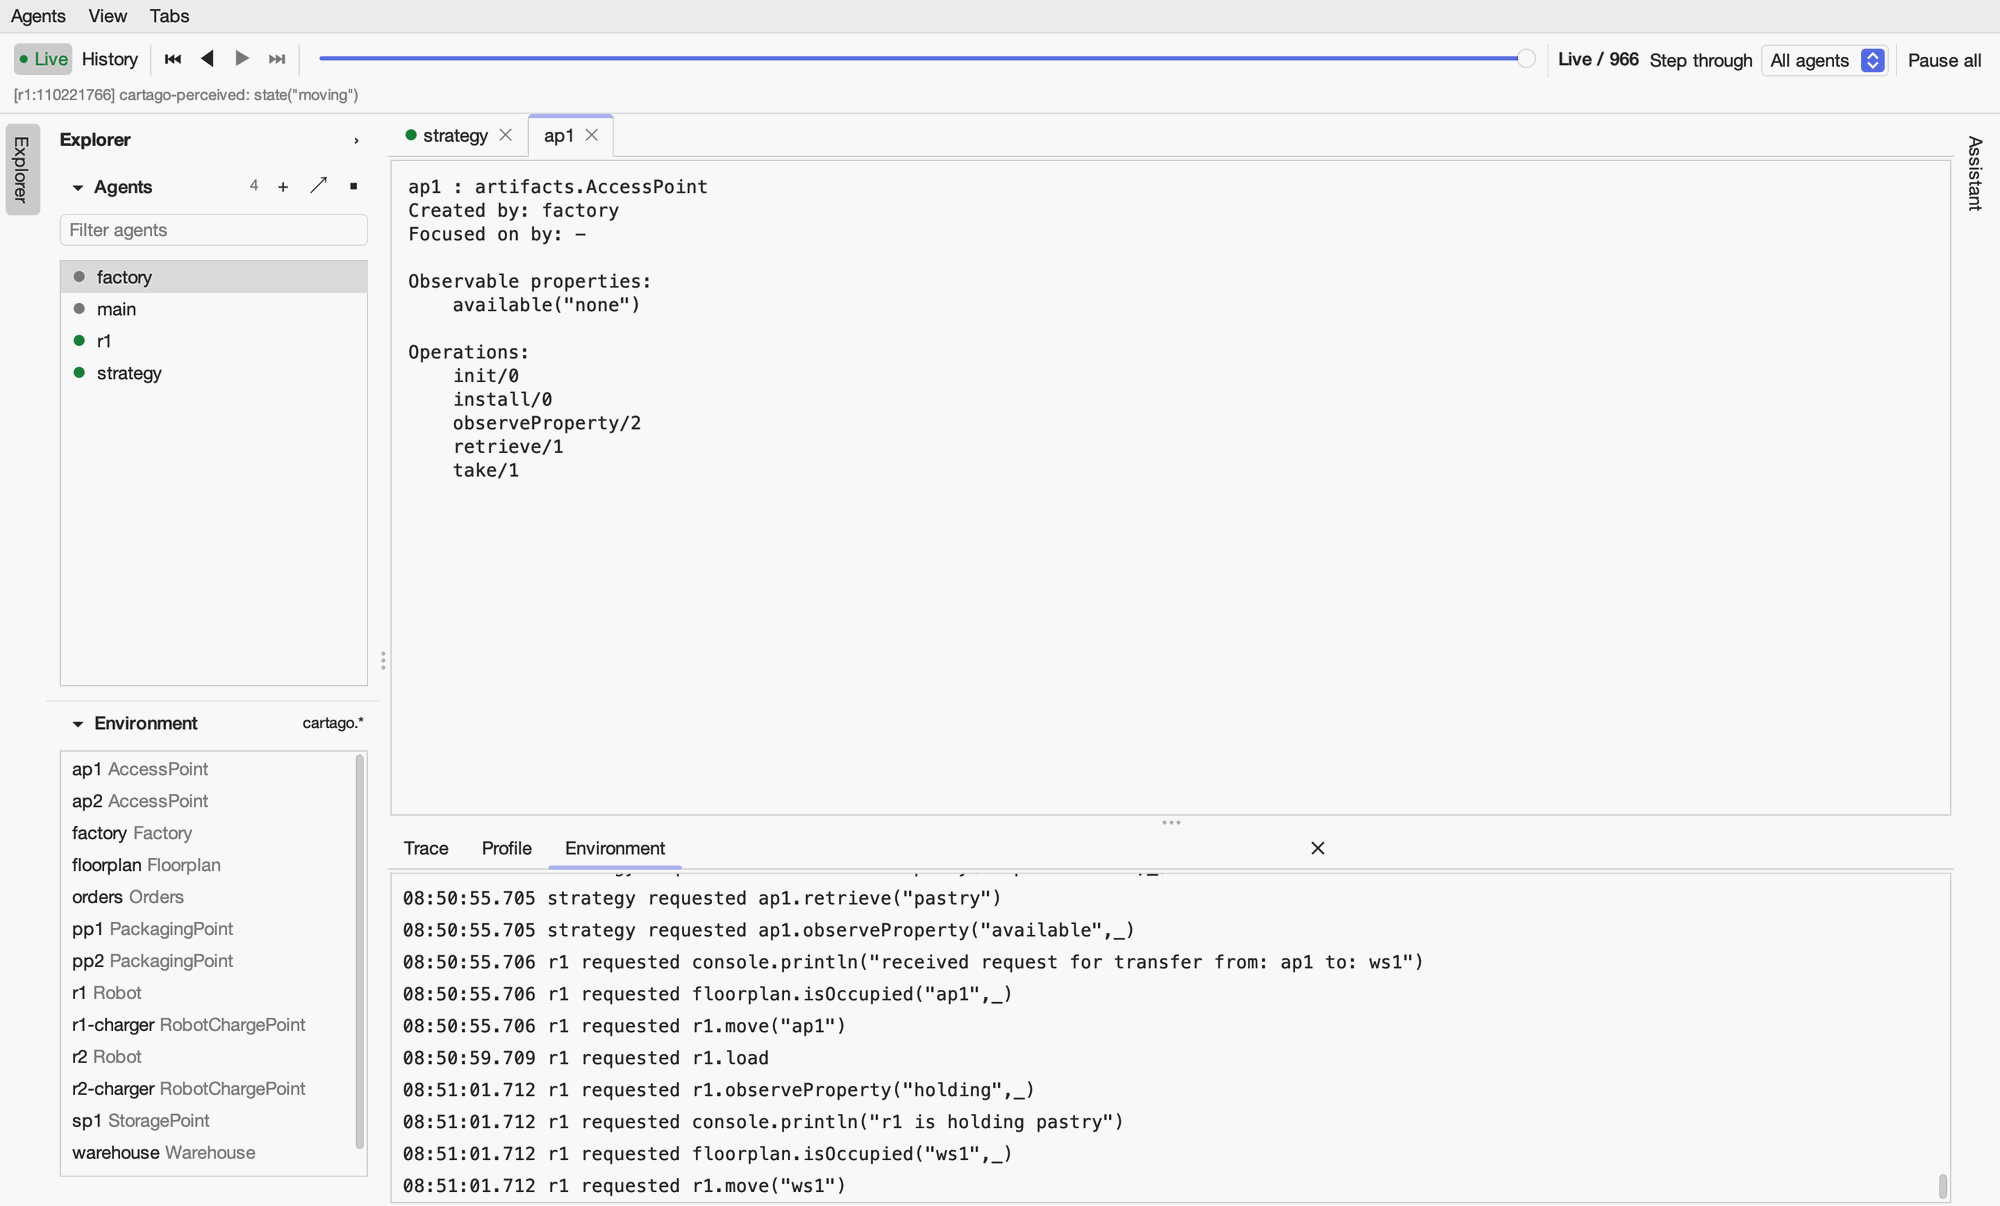
Task: Click retrieve/1 operation text
Action: (508, 447)
